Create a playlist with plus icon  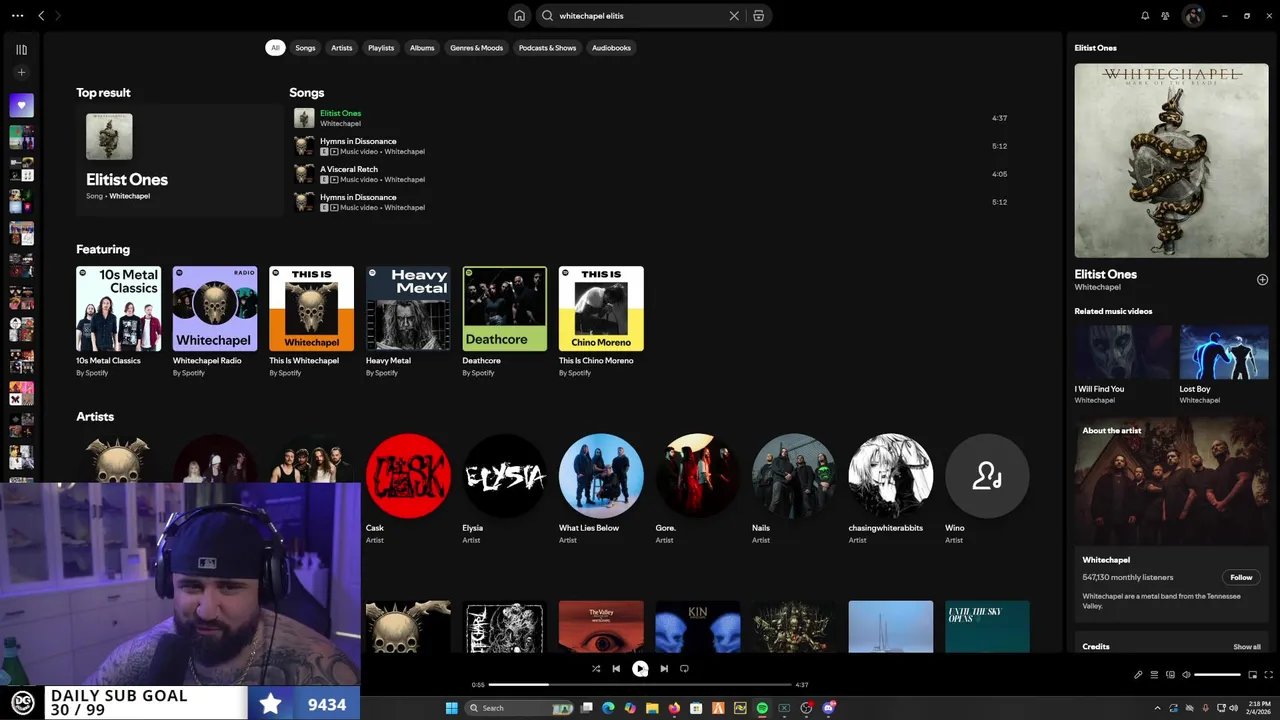[21, 72]
